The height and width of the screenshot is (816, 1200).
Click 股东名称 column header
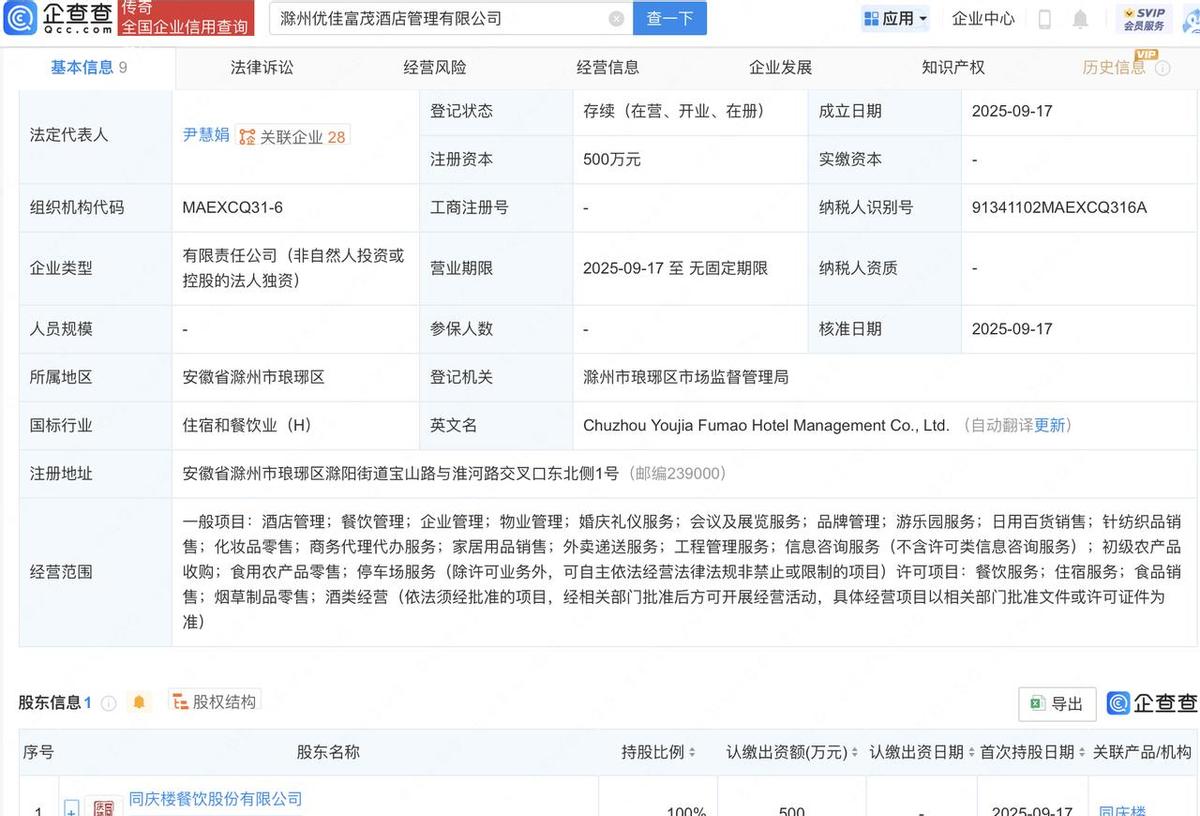click(328, 752)
